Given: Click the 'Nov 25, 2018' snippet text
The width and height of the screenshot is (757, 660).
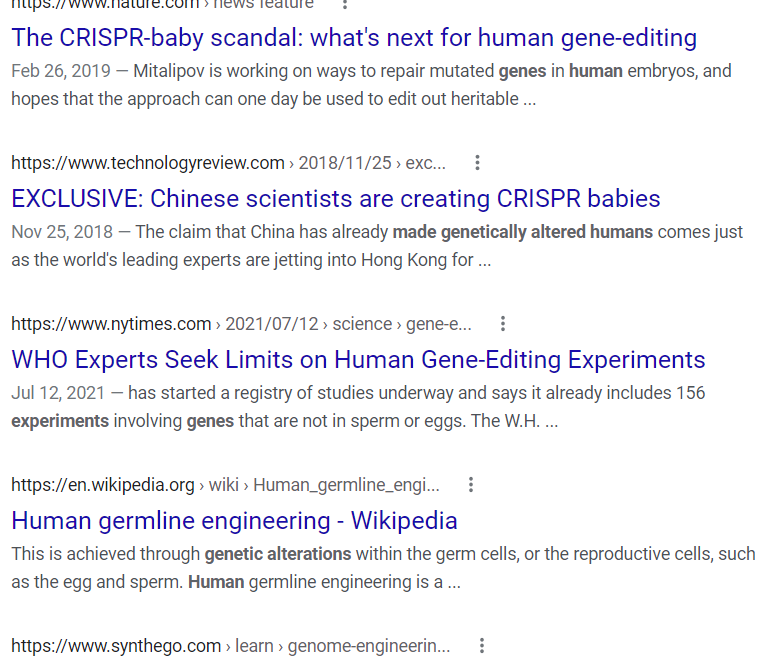Looking at the screenshot, I should 62,232.
